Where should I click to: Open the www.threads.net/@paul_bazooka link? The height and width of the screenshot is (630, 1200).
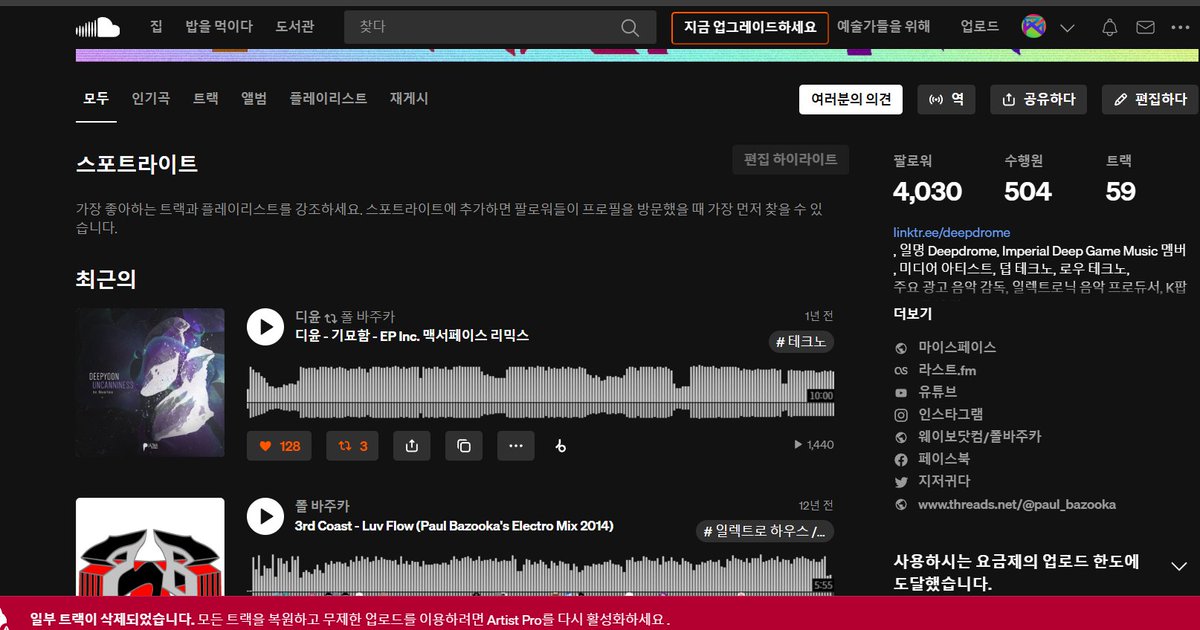[x=1016, y=505]
